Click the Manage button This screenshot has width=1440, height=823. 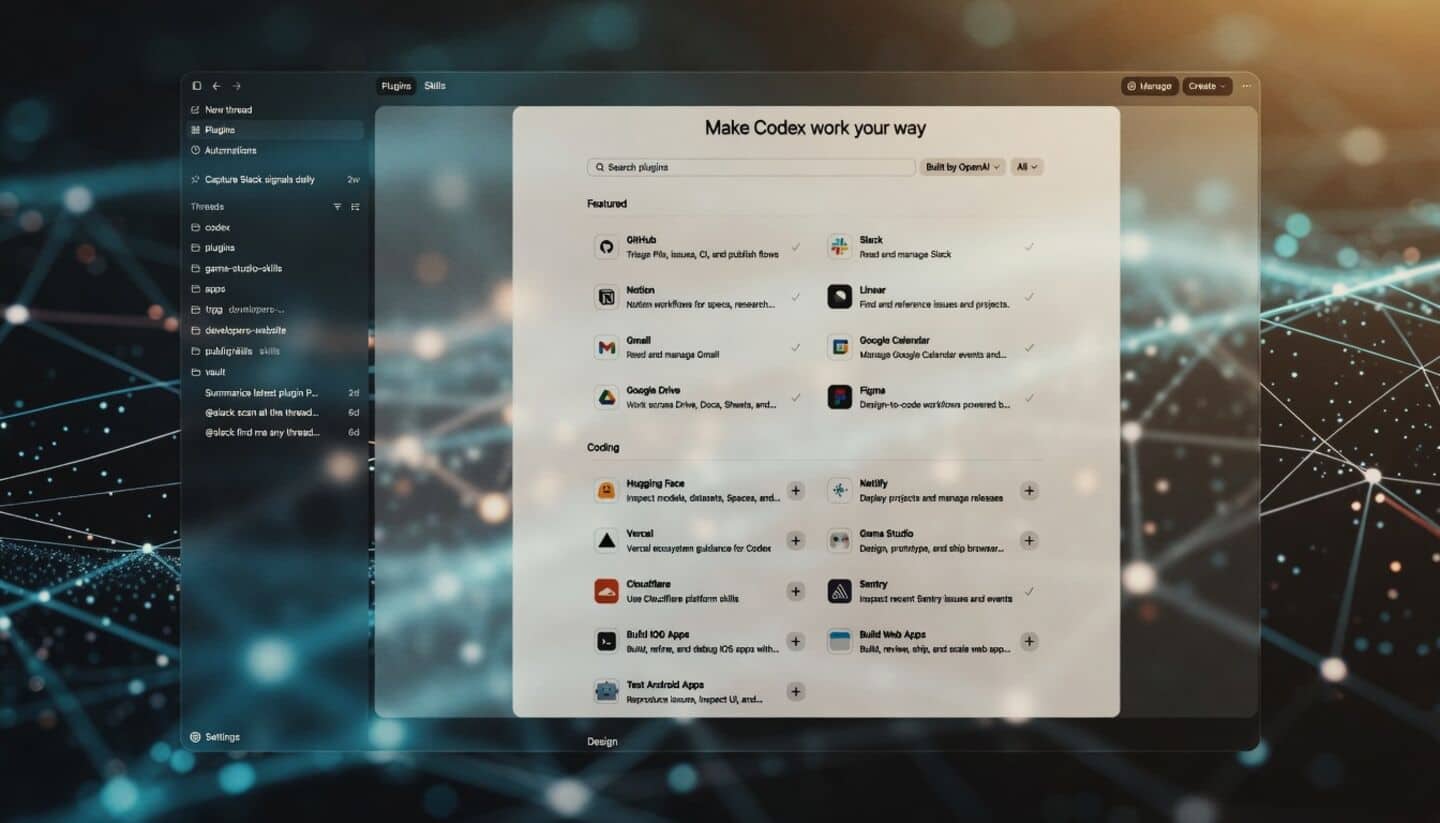pos(1150,86)
